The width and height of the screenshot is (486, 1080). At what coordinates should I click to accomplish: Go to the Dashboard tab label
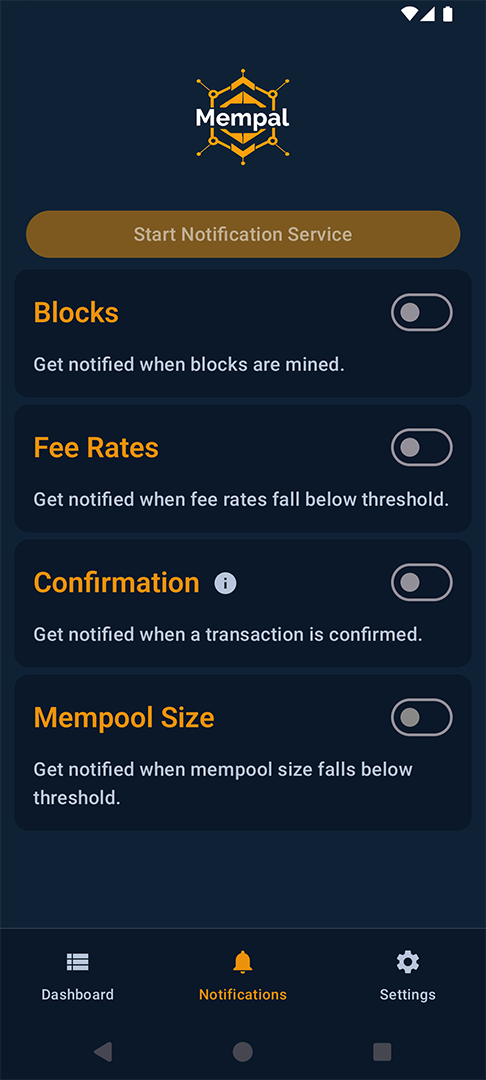point(77,995)
